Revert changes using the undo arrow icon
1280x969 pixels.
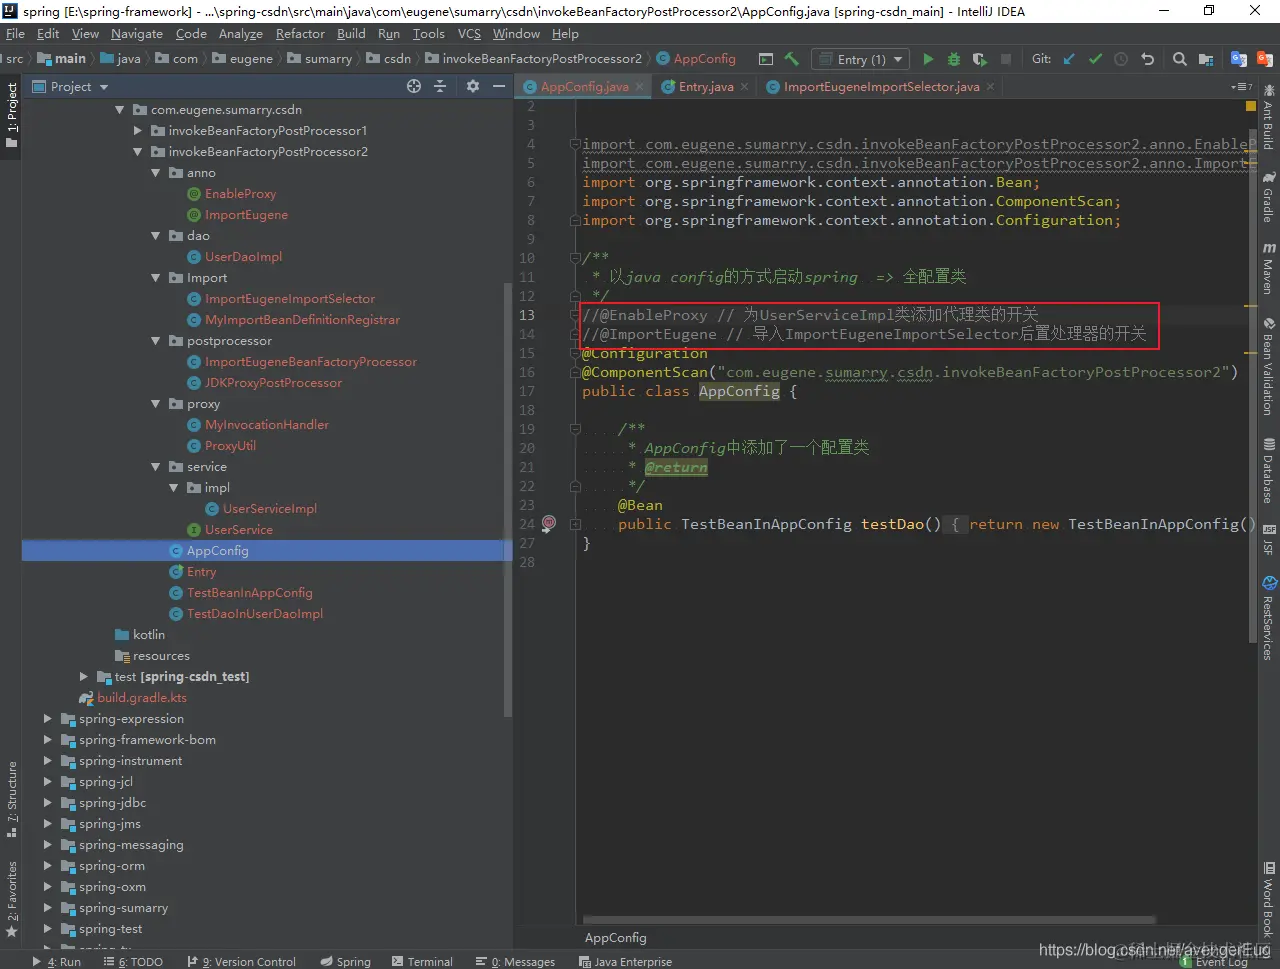[1147, 59]
